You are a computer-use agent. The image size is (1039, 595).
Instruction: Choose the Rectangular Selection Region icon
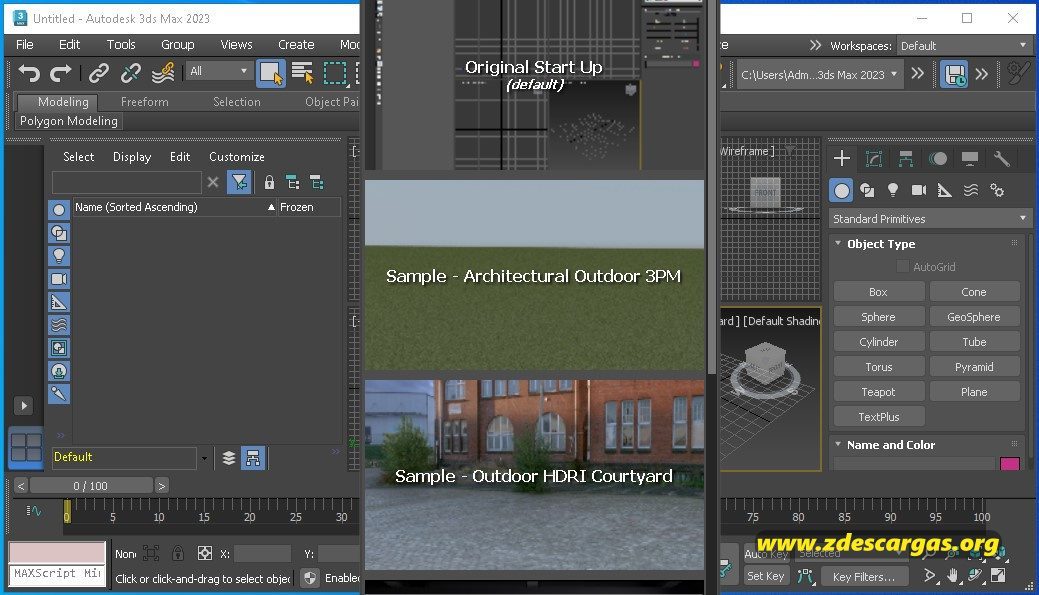(335, 73)
